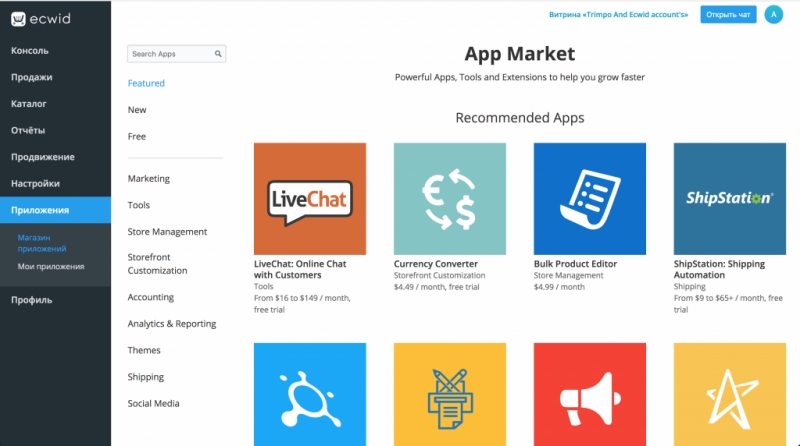Click the search magnifier icon
The height and width of the screenshot is (446, 800).
(x=218, y=54)
